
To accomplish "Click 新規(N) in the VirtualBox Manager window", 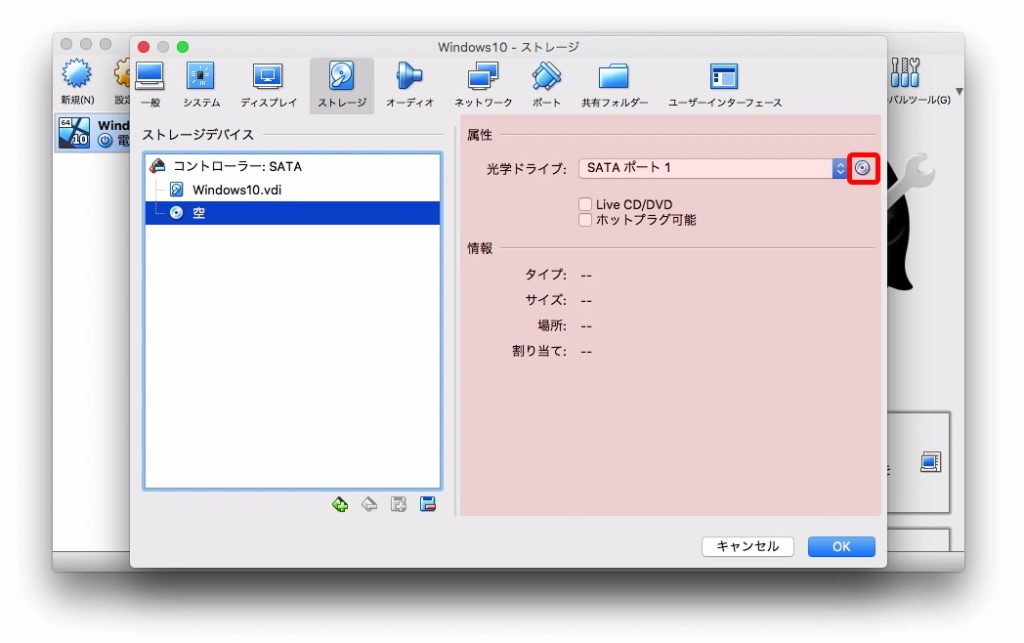I will 77,82.
